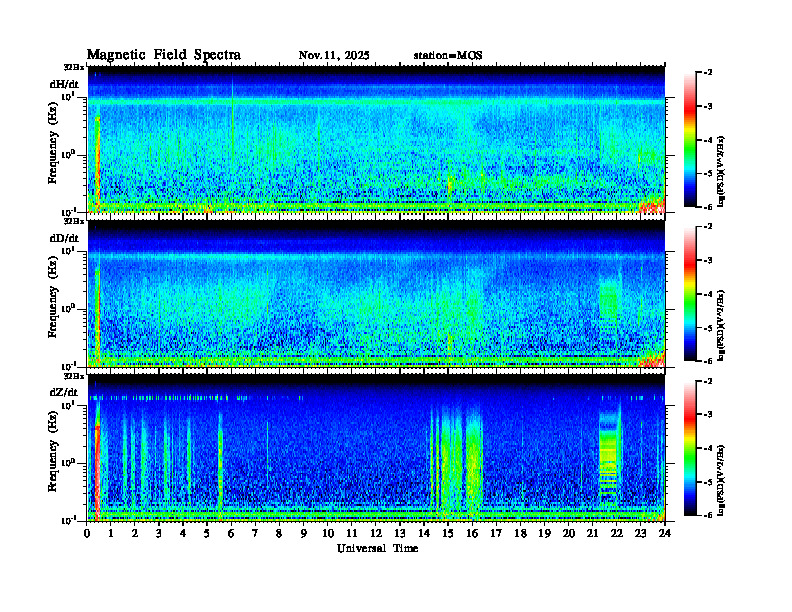Click the time axis tick label "24"
The width and height of the screenshot is (792, 612).
coord(665,533)
